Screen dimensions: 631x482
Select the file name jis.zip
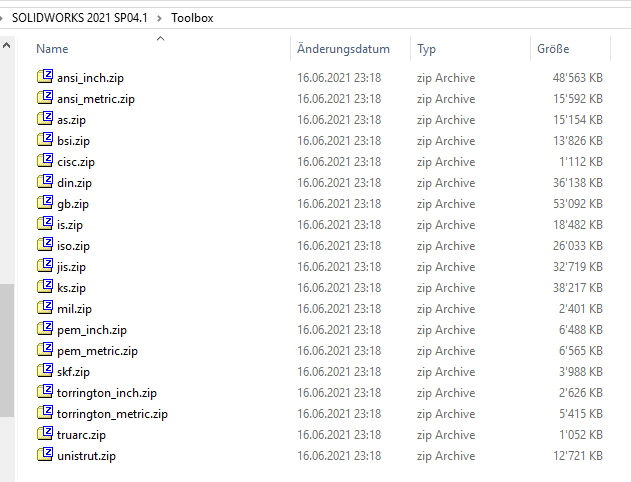[71, 267]
